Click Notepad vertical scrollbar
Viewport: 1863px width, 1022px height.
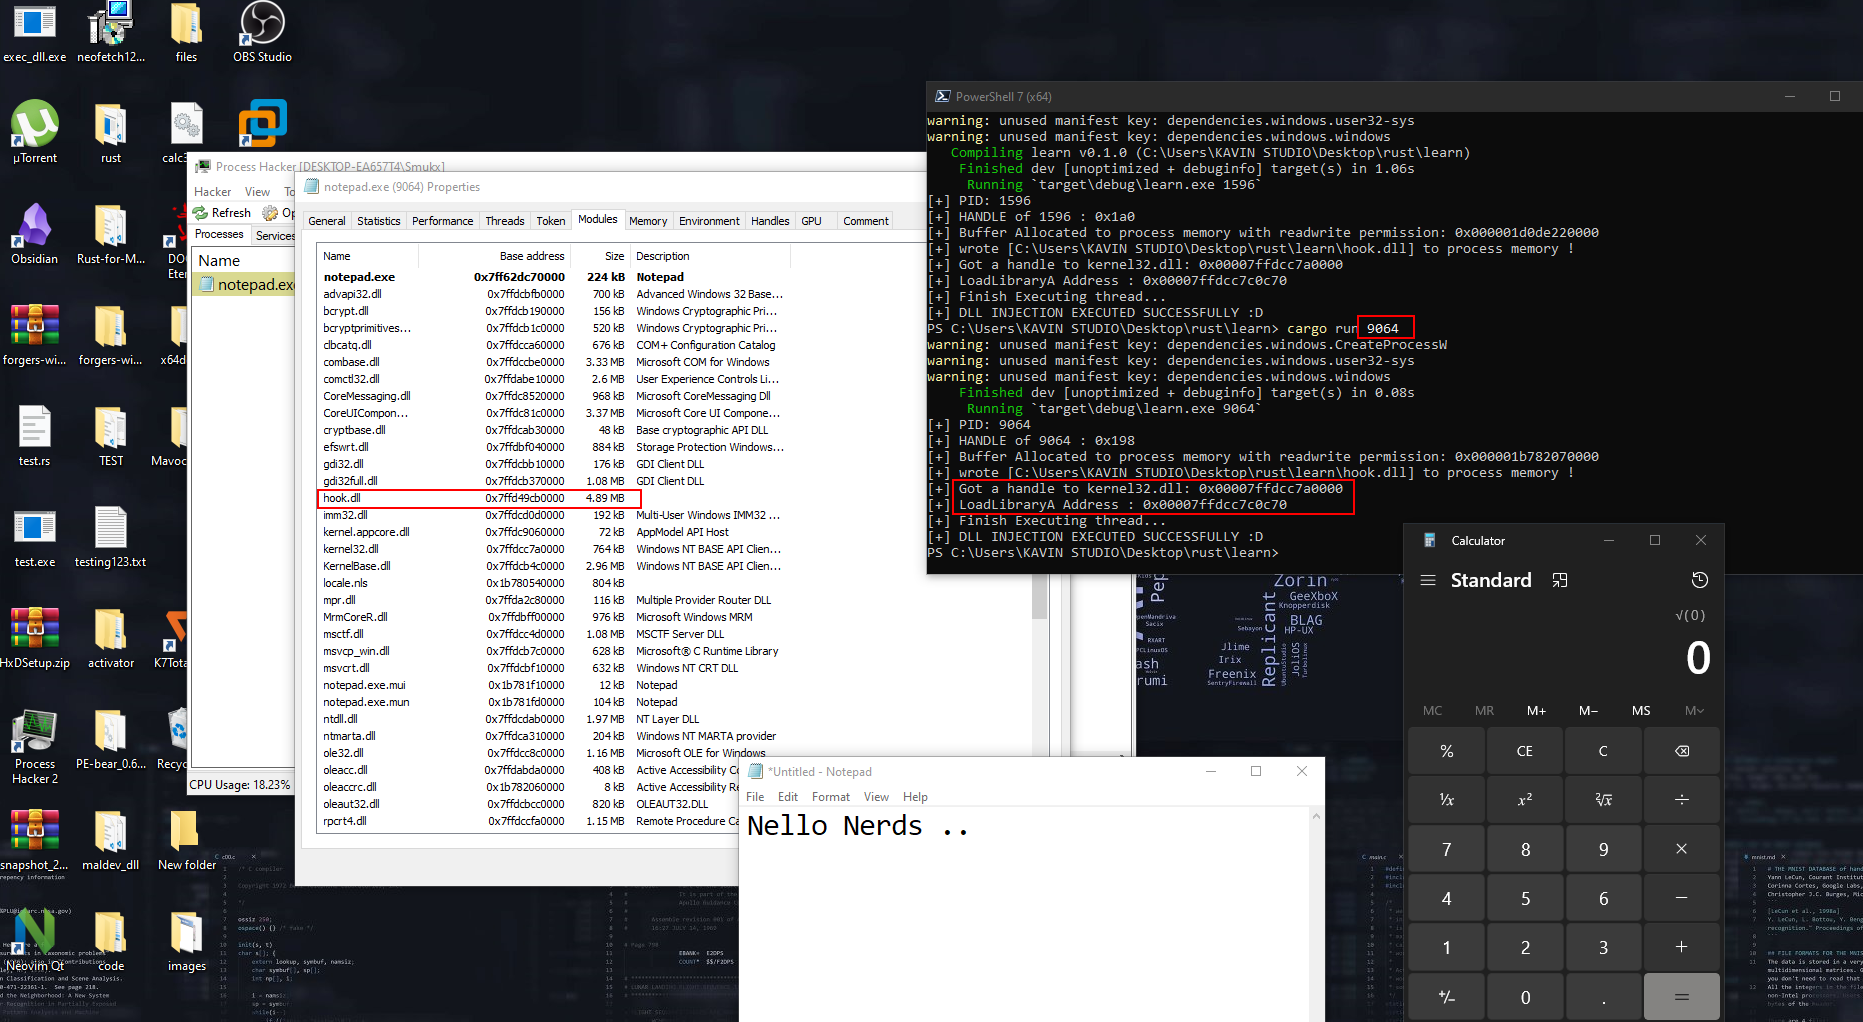tap(1316, 915)
